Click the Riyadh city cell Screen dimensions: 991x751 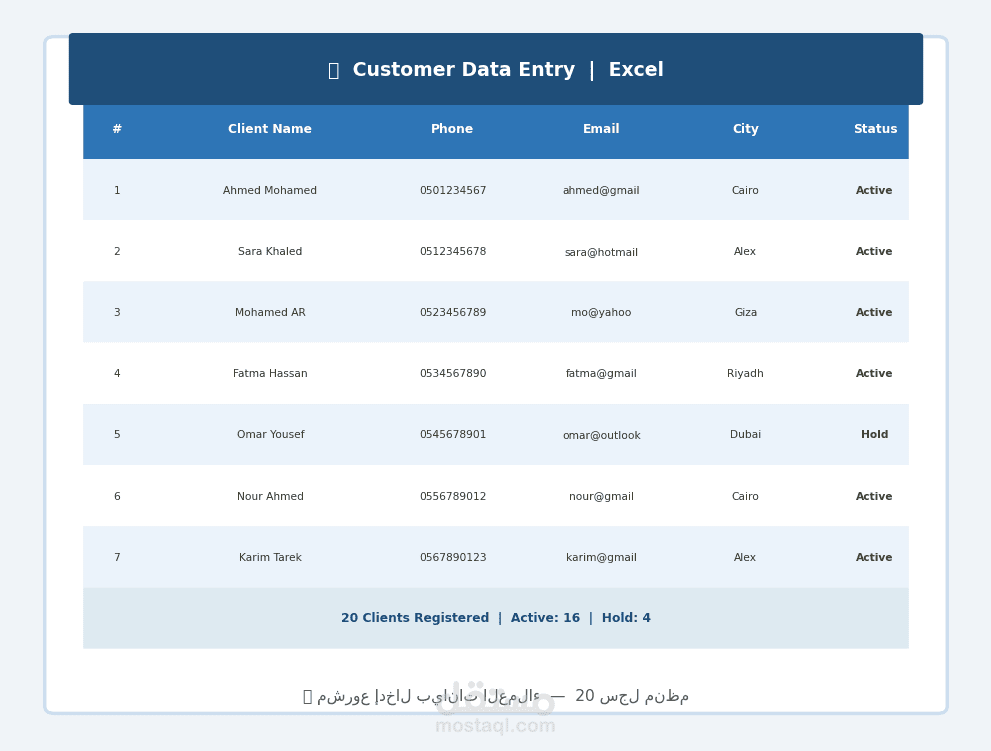(745, 374)
